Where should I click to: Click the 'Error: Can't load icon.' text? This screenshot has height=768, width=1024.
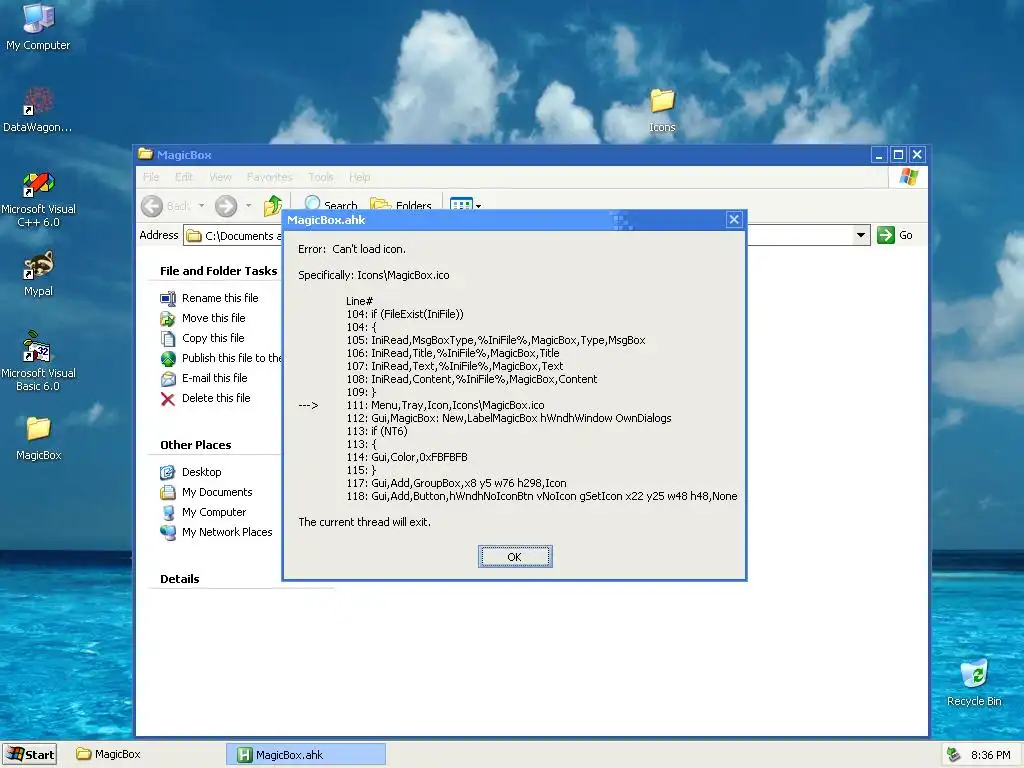[352, 249]
